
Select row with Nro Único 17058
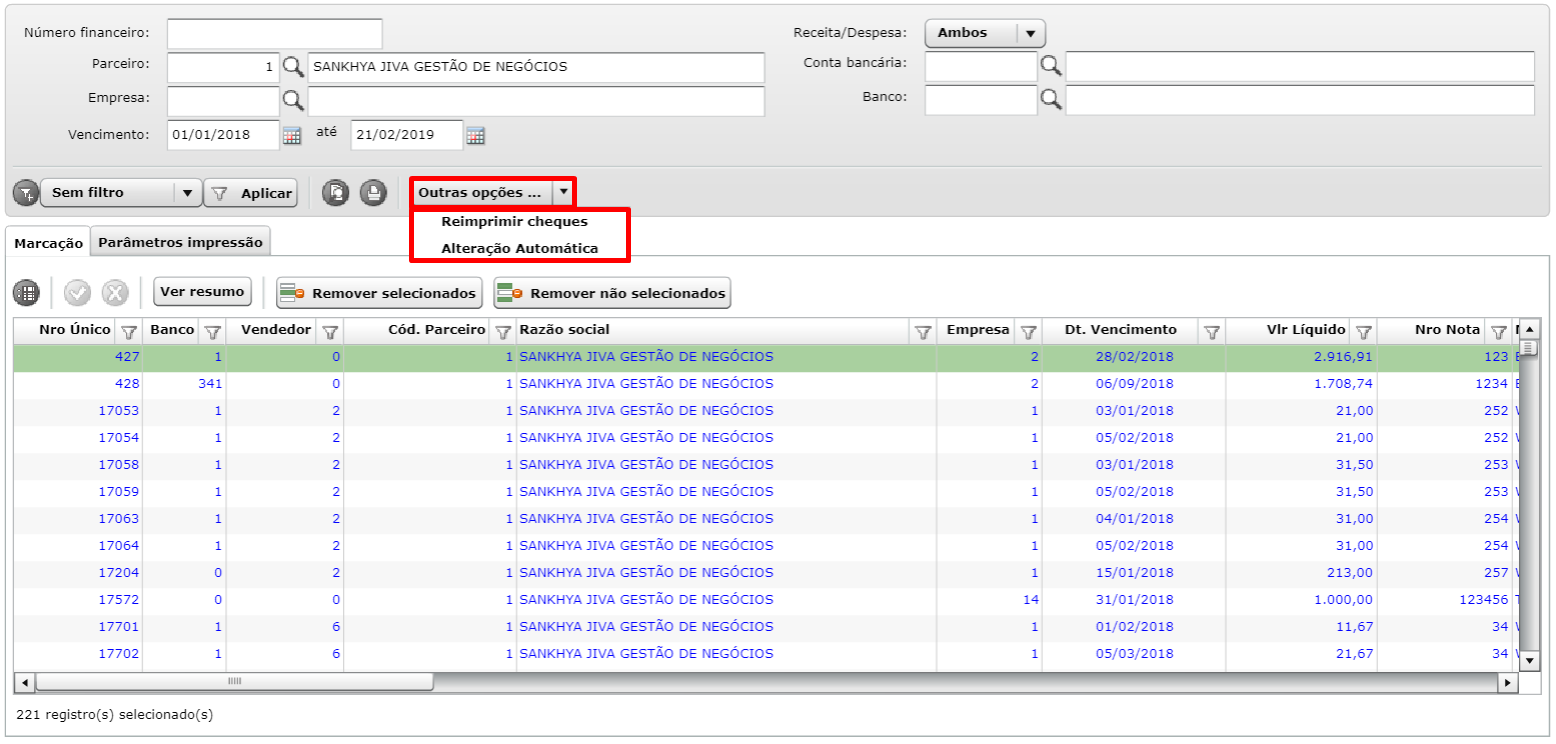pos(766,465)
